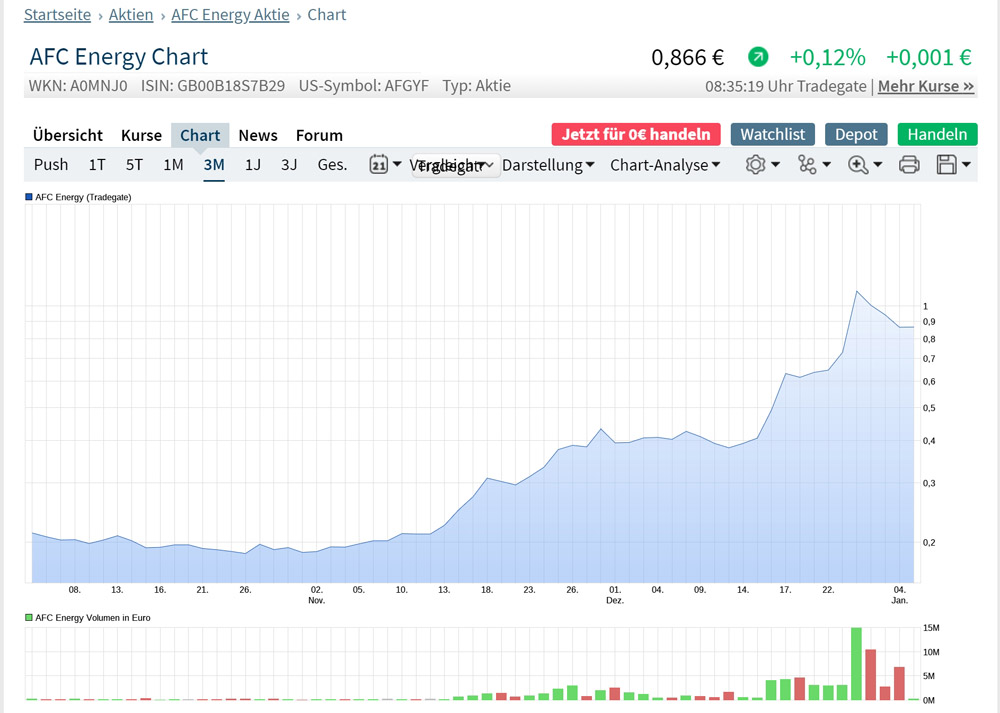Select the 3M time range
The height and width of the screenshot is (713, 1000).
click(x=214, y=165)
